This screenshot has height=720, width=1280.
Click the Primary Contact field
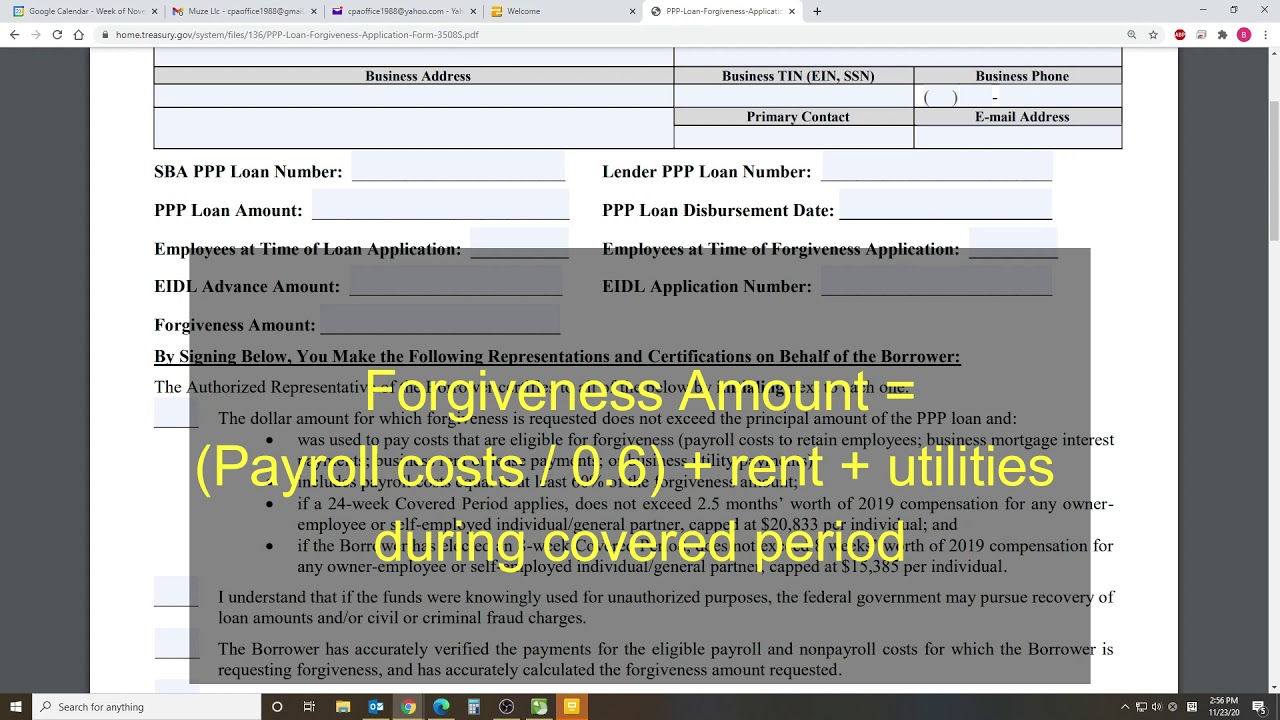793,137
